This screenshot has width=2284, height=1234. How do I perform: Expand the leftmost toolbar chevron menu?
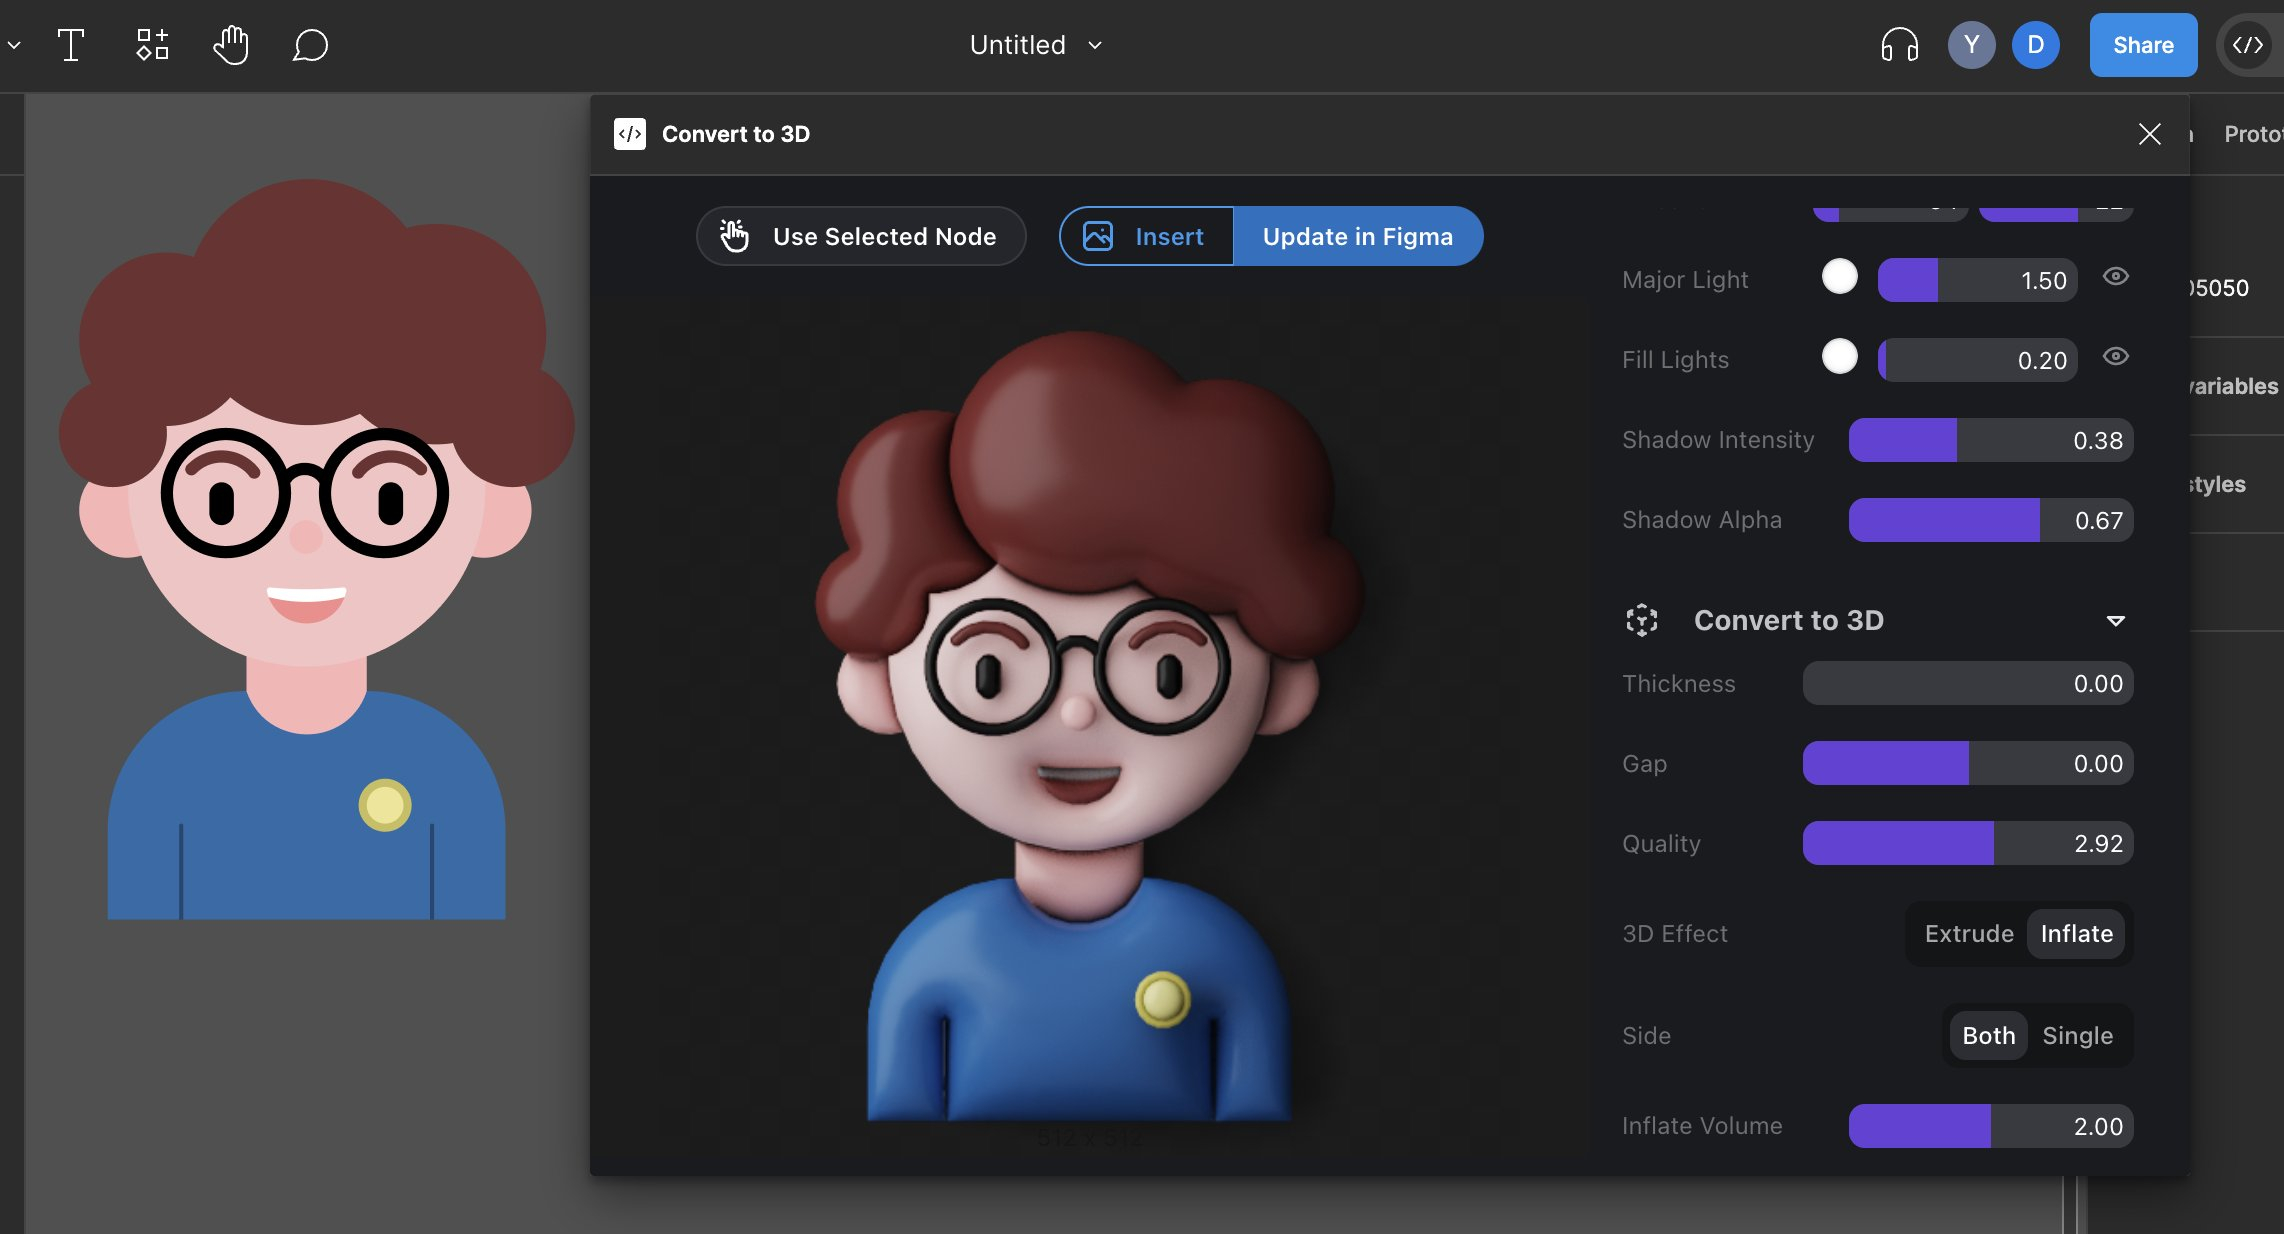pos(14,45)
